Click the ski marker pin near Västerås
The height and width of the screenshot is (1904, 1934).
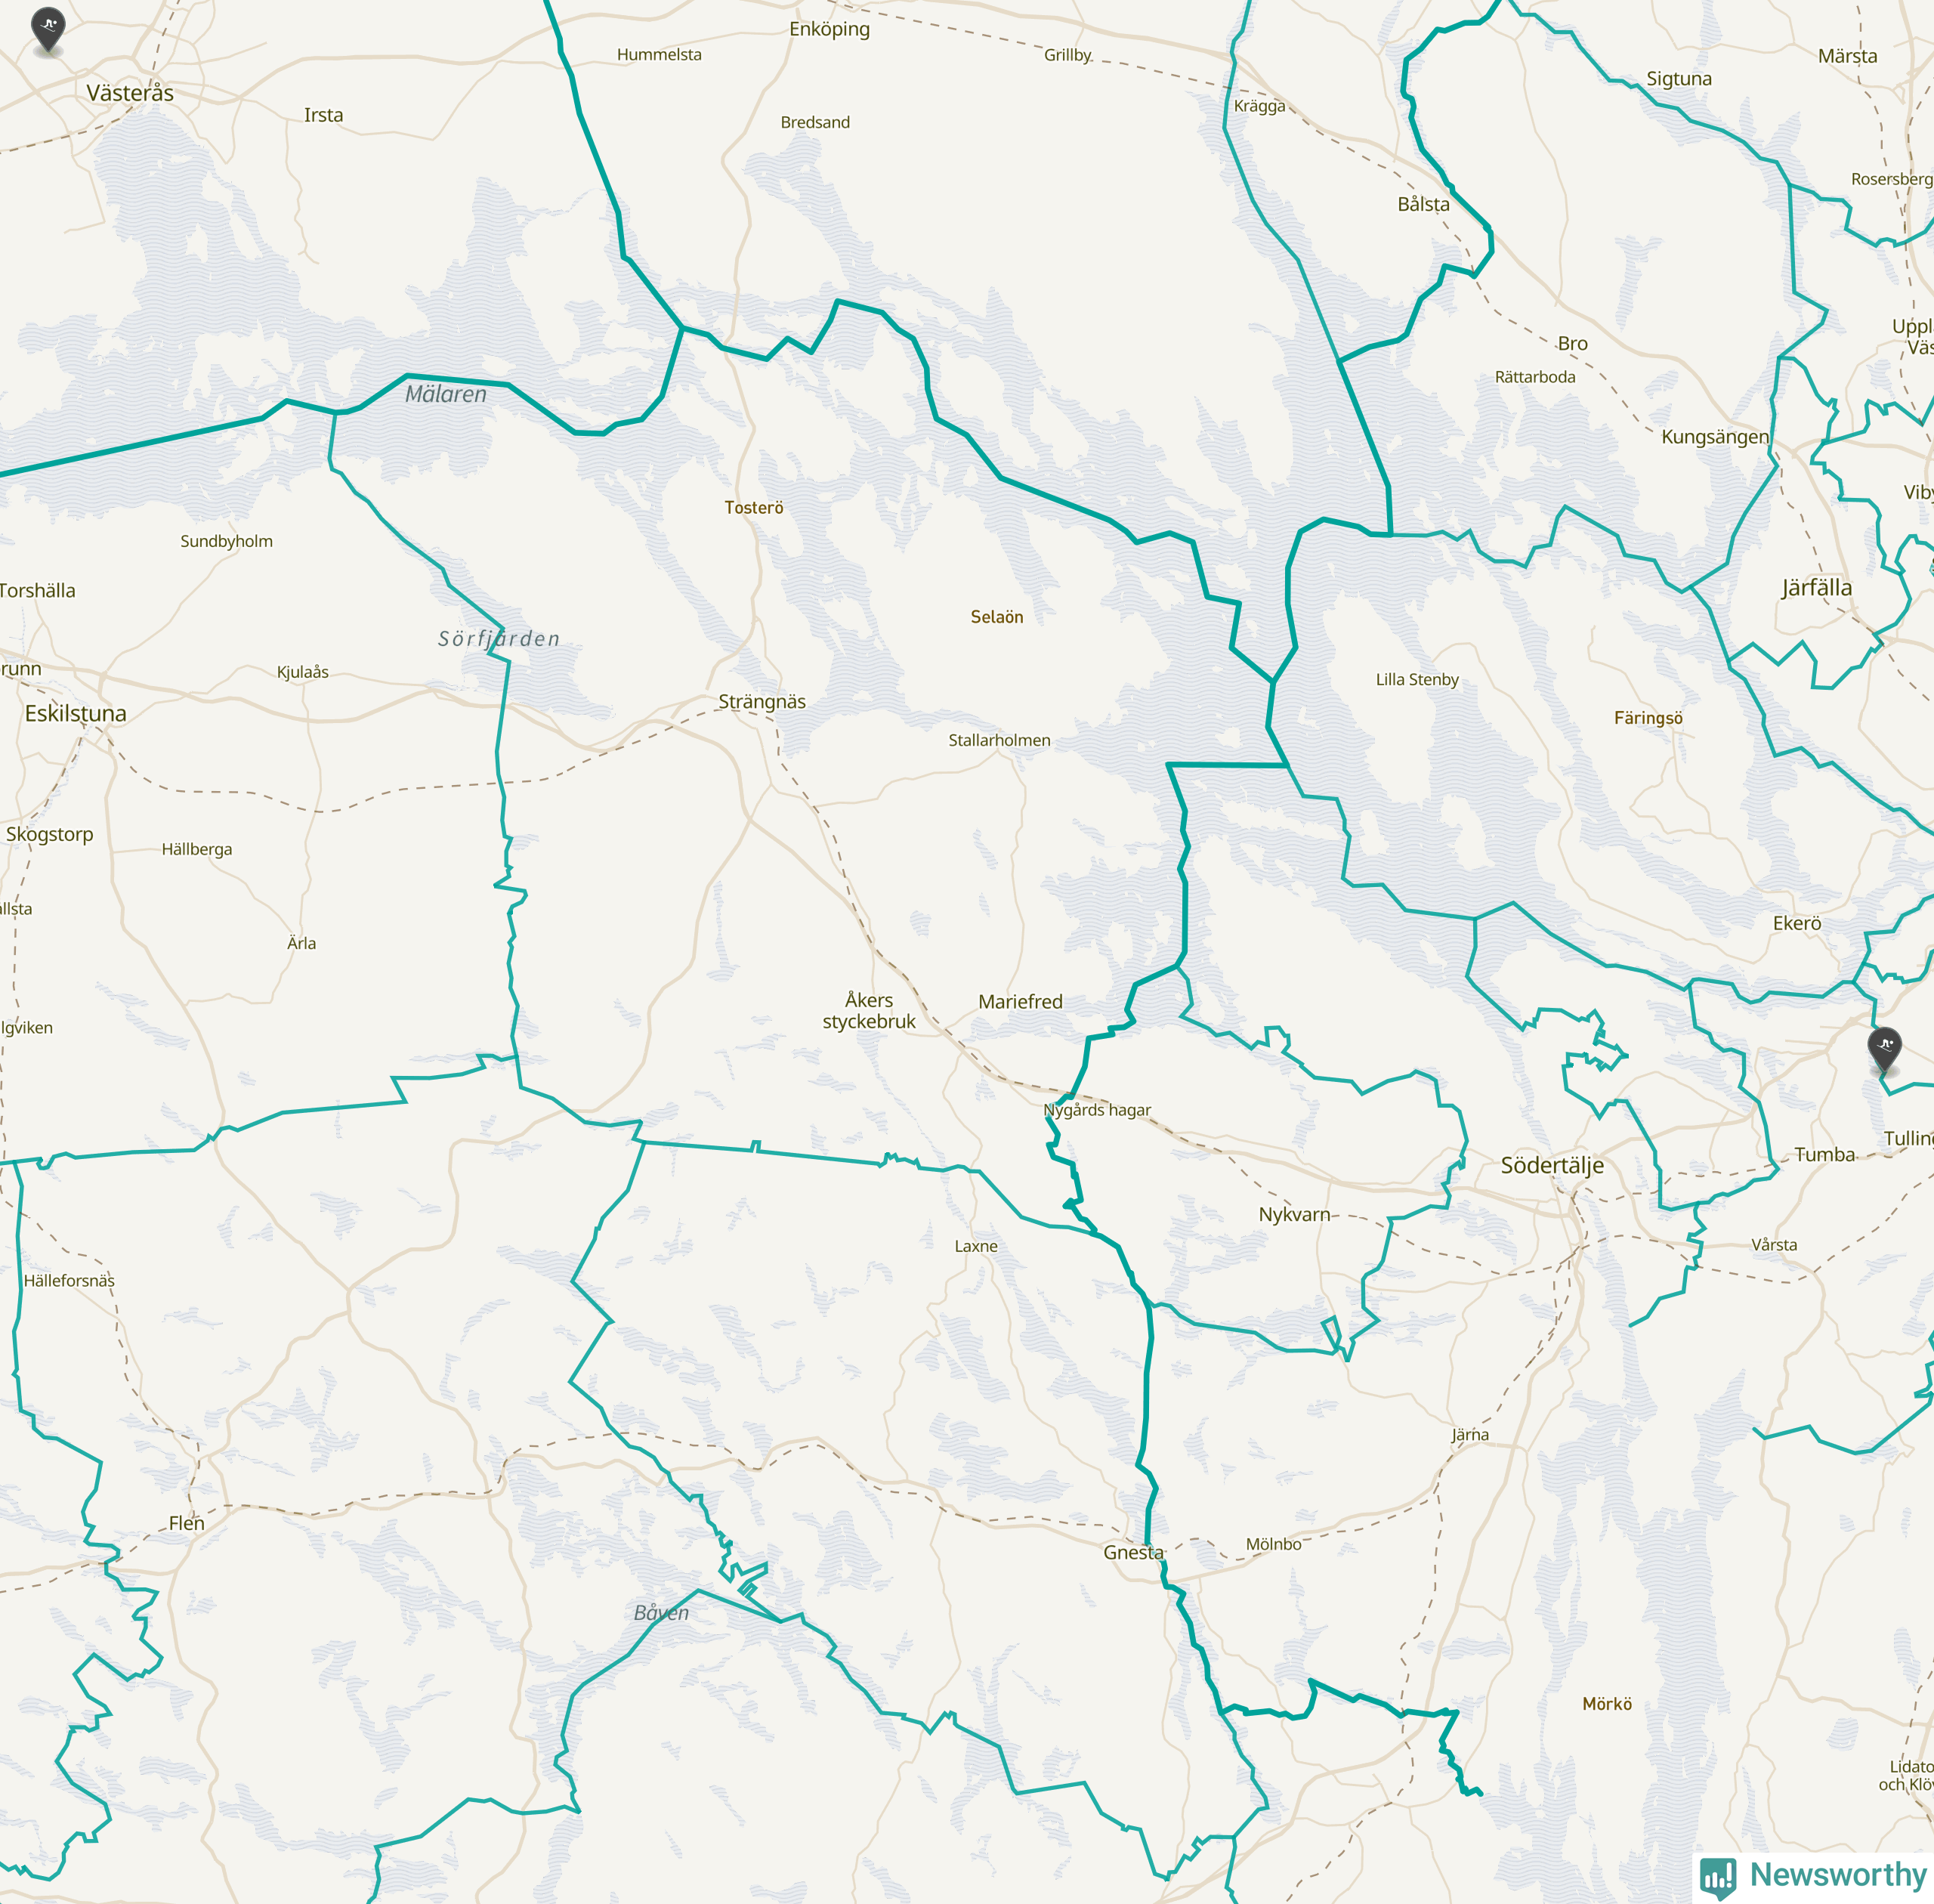48,29
